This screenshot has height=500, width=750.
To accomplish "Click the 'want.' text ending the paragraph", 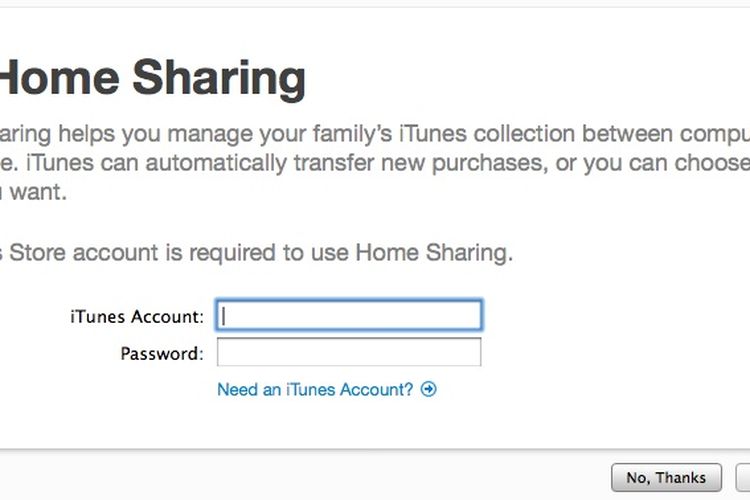I will coord(38,192).
